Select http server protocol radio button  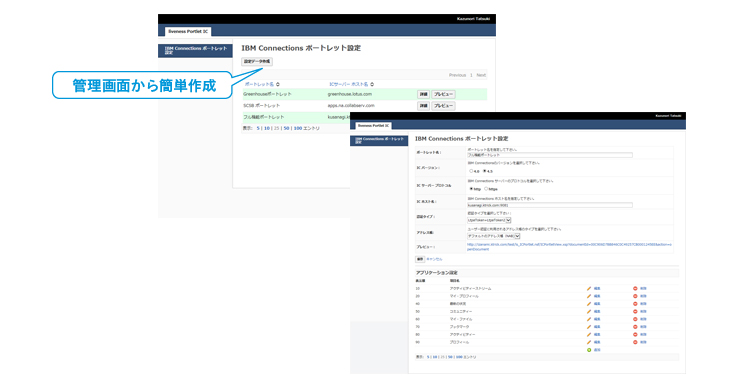(471, 189)
